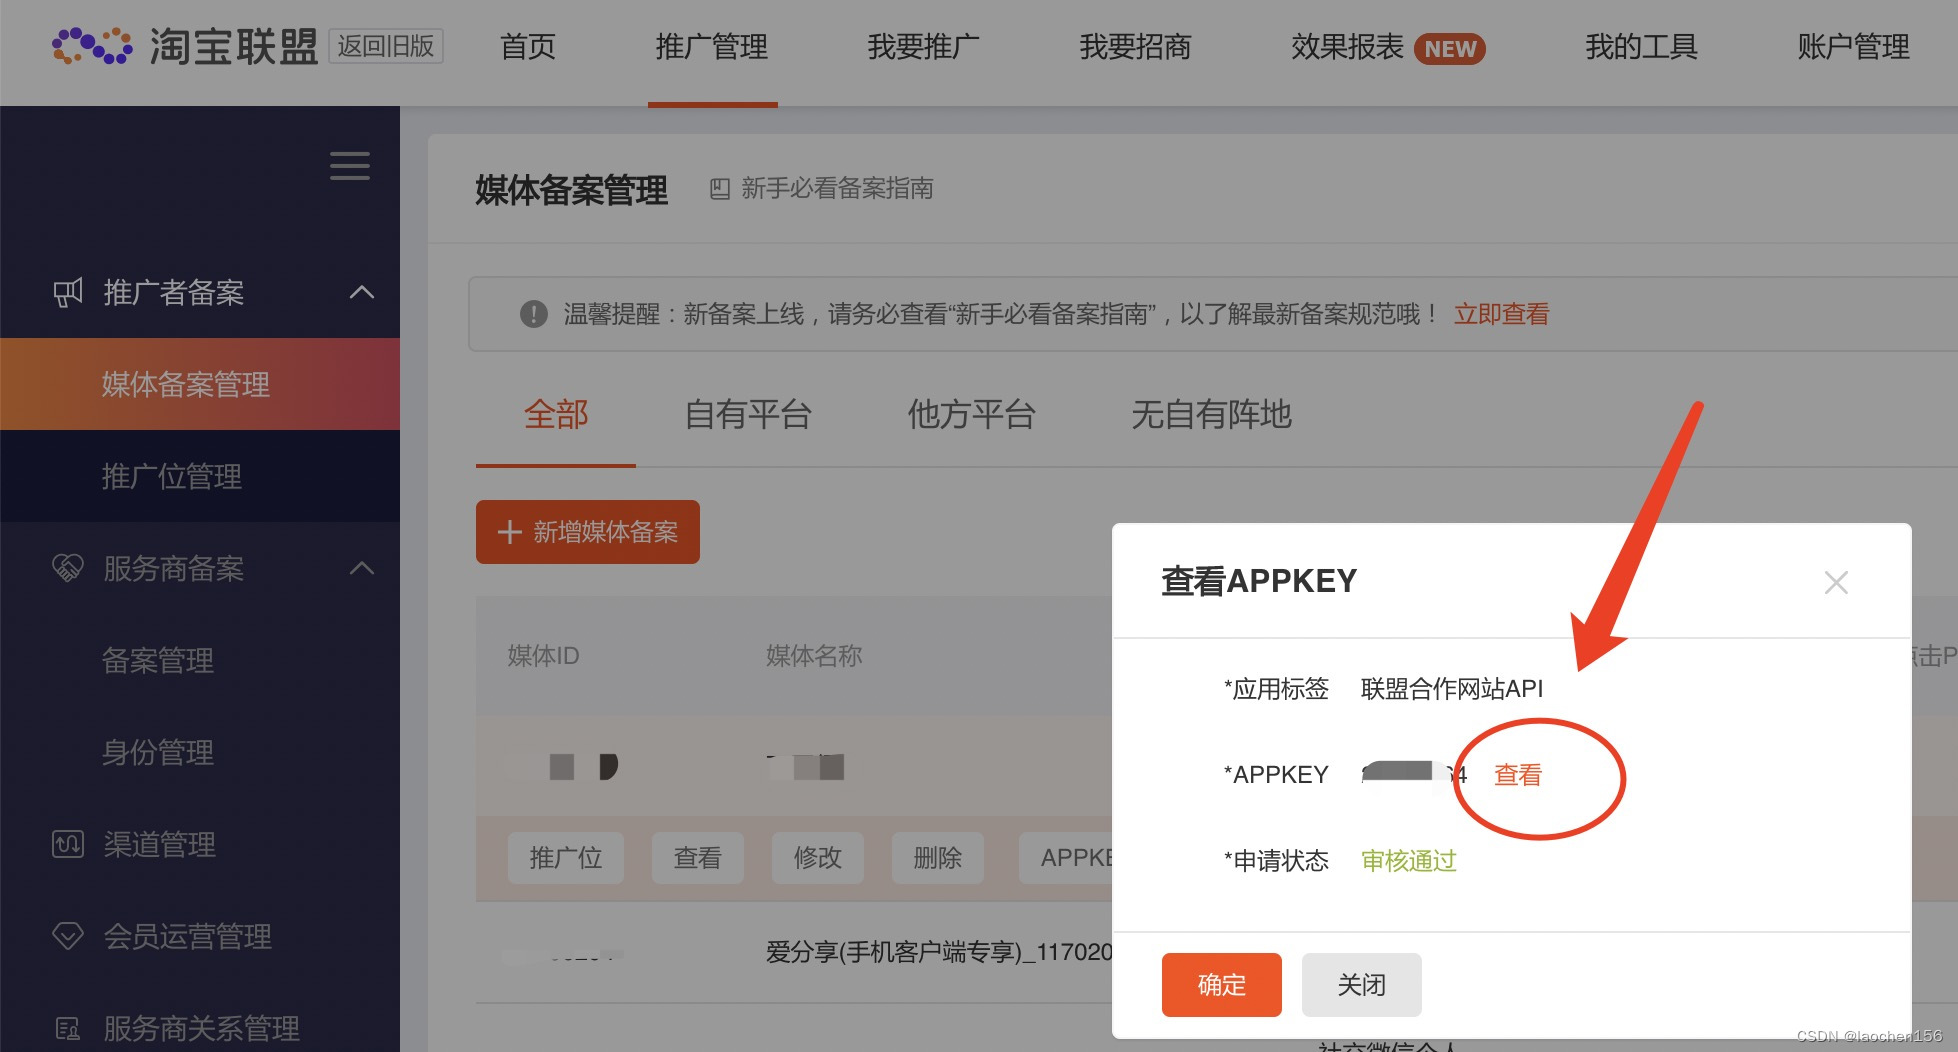1958x1052 pixels.
Task: Select 媒体备案管理 in the sidebar
Action: (200, 384)
